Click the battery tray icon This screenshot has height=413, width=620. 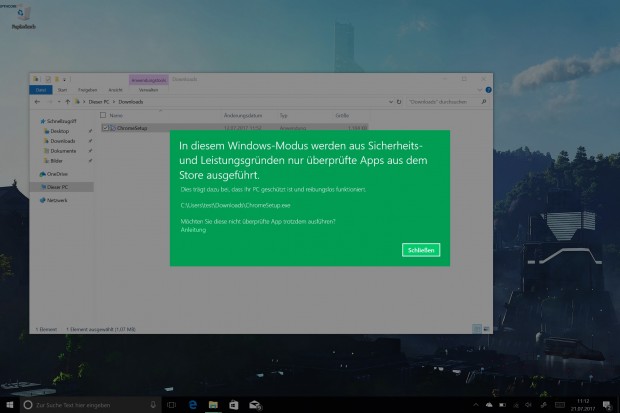point(502,405)
